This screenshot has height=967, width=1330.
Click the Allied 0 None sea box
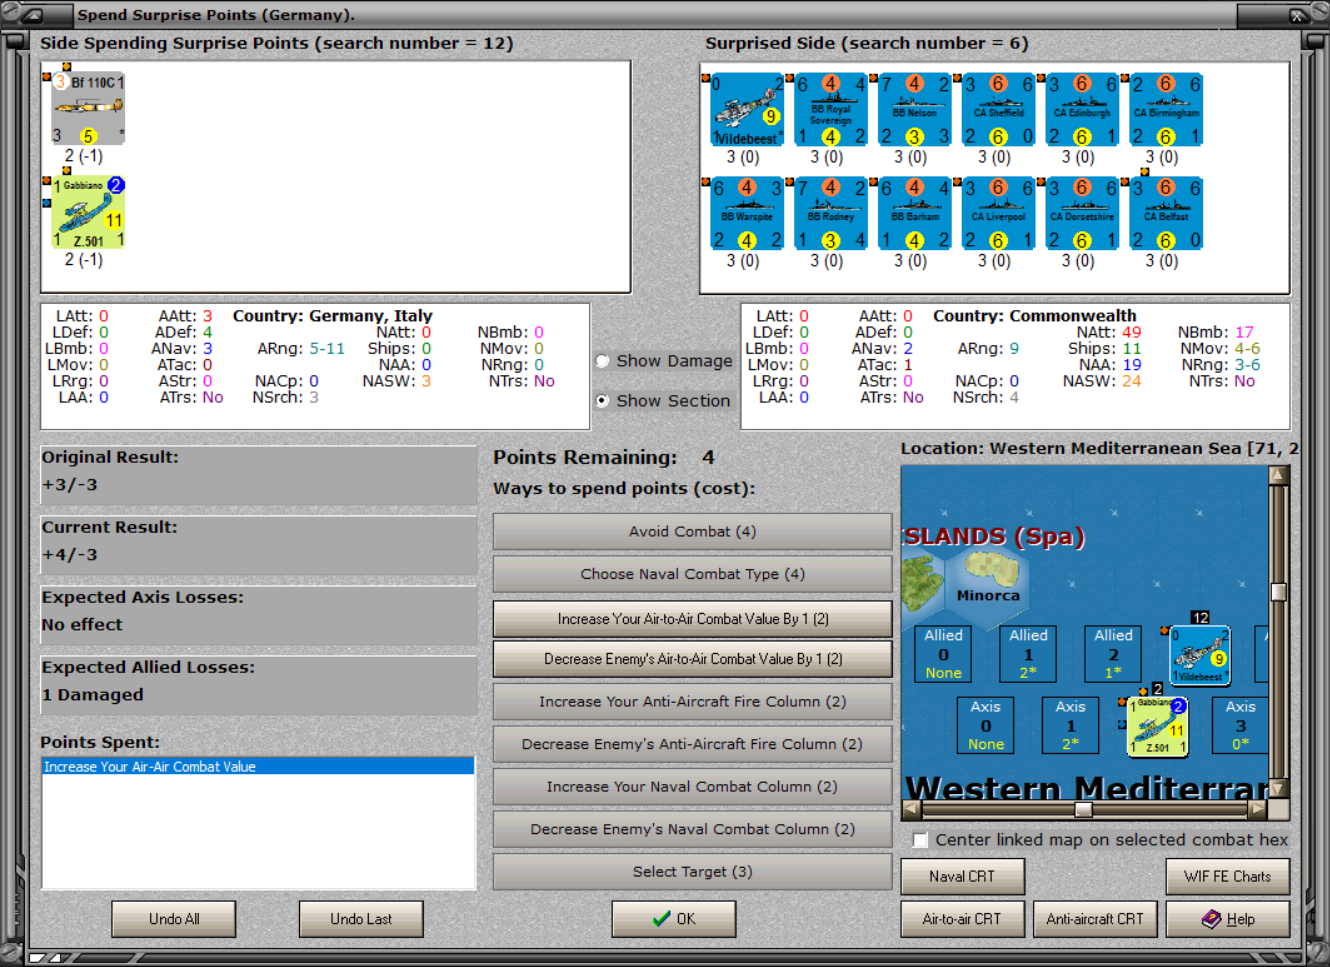coord(943,654)
